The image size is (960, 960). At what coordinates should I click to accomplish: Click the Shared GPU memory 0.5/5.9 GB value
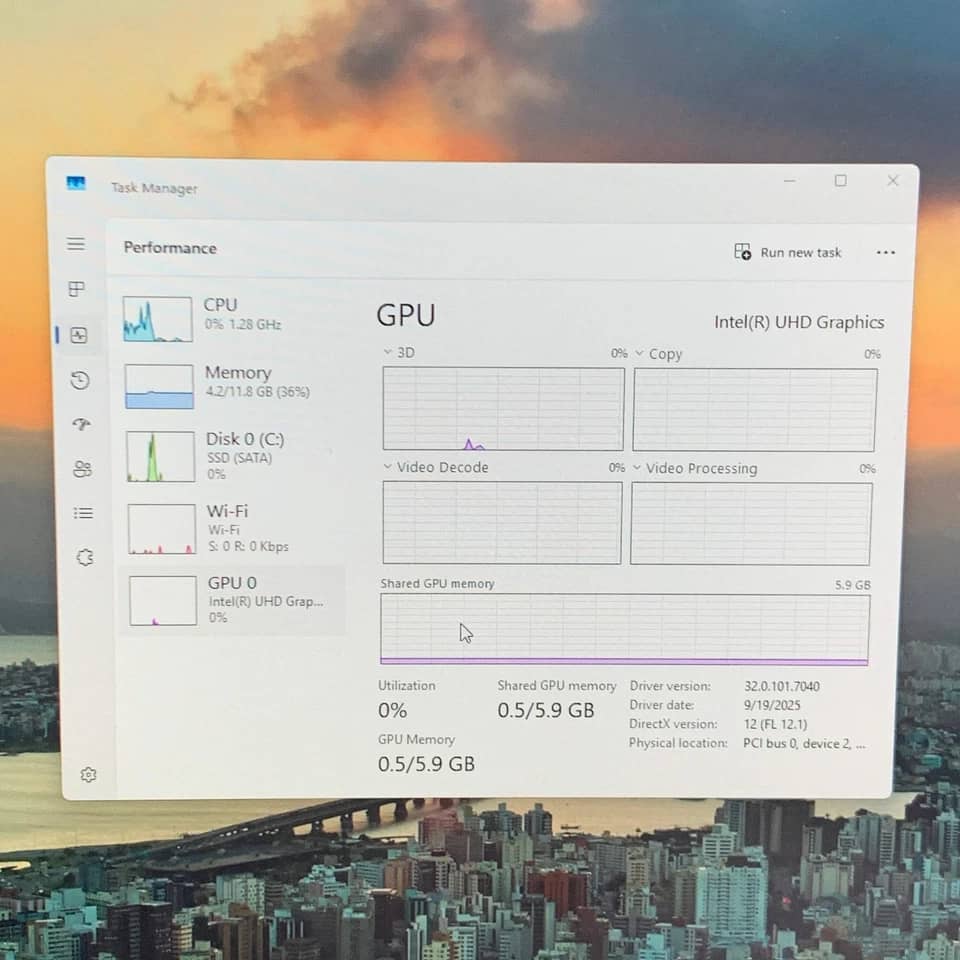(x=546, y=710)
